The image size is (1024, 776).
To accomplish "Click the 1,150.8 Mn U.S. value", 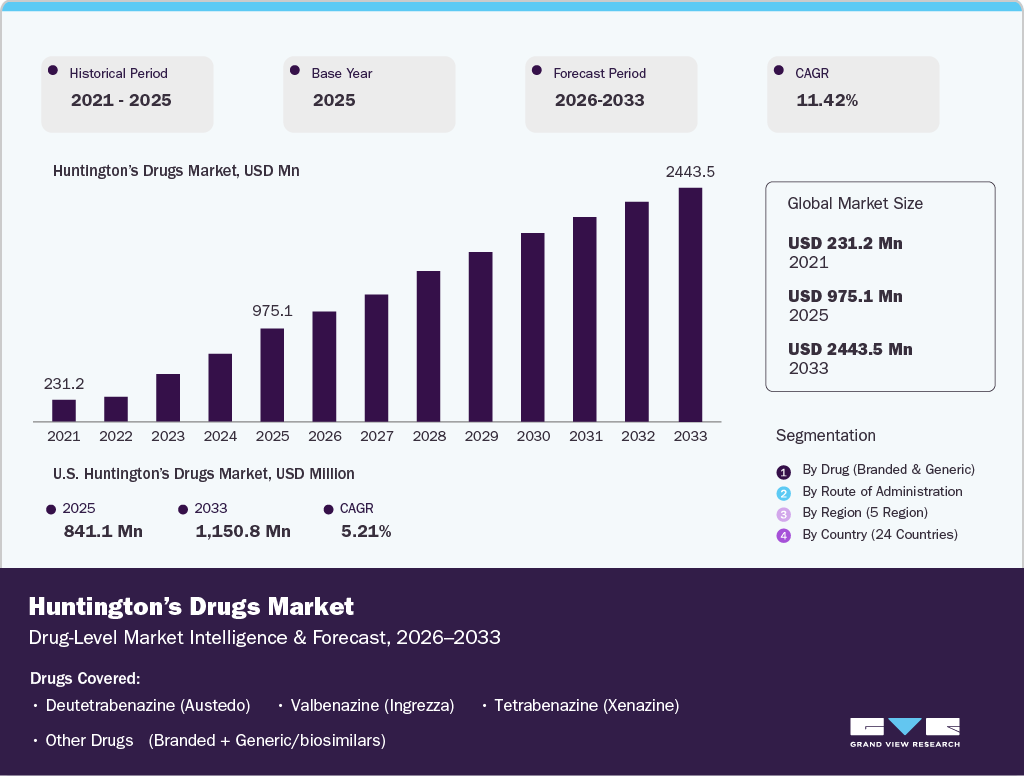I will click(243, 531).
